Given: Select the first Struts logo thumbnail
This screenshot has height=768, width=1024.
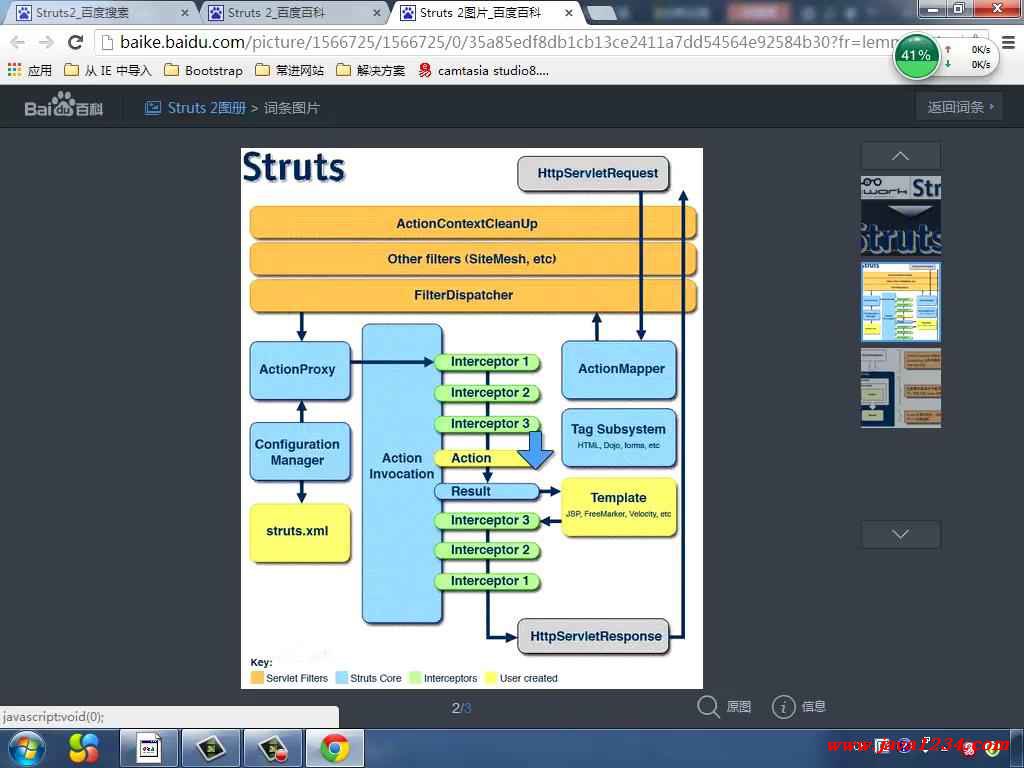Looking at the screenshot, I should point(901,216).
